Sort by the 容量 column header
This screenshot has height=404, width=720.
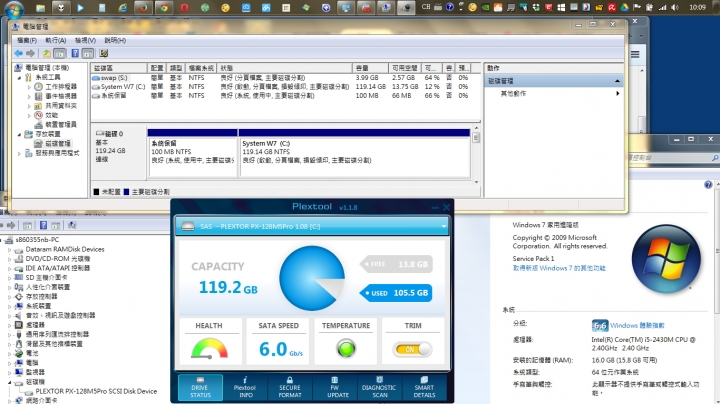[x=371, y=68]
